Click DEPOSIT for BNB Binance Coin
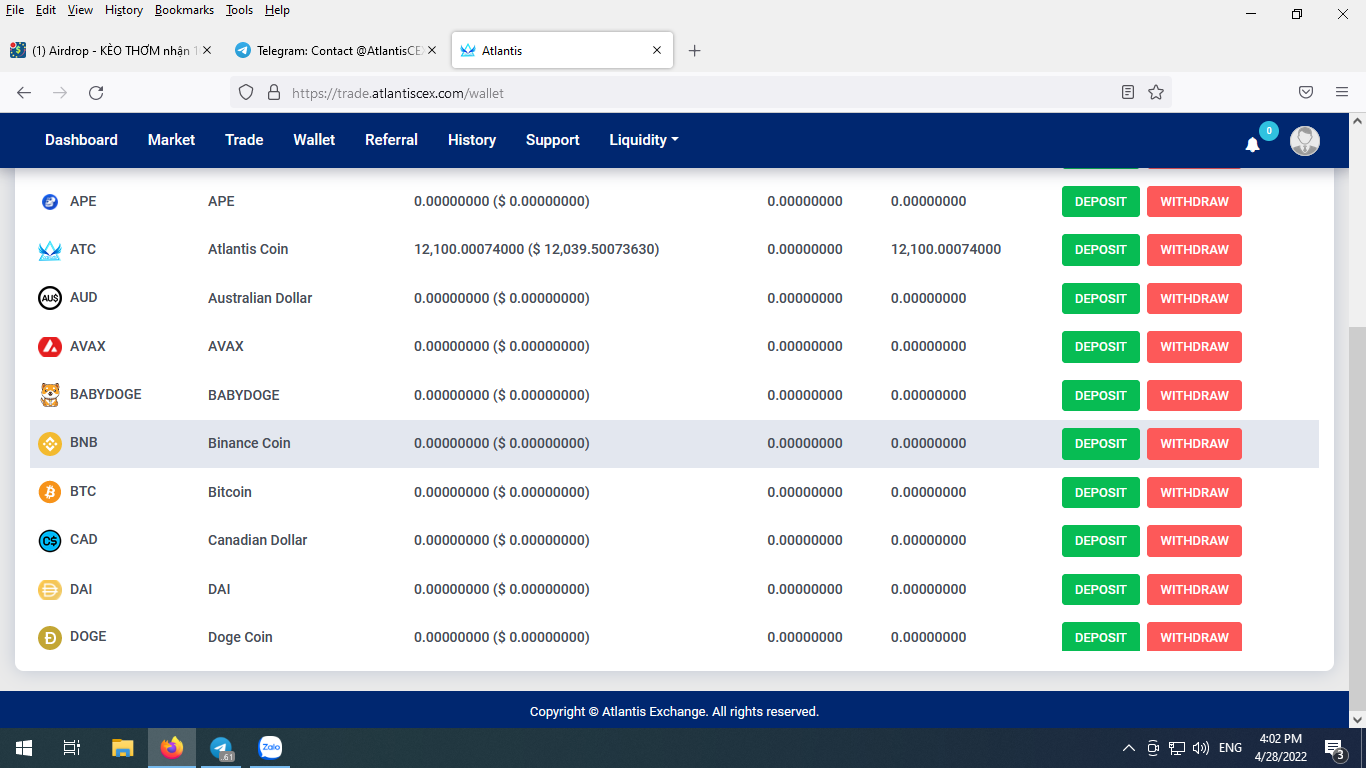This screenshot has width=1366, height=768. point(1100,444)
